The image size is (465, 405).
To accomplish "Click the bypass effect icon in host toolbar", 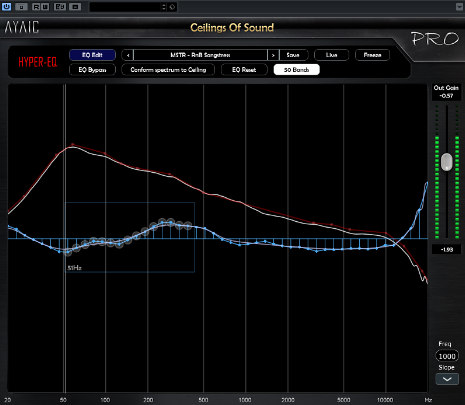I will [21, 6].
